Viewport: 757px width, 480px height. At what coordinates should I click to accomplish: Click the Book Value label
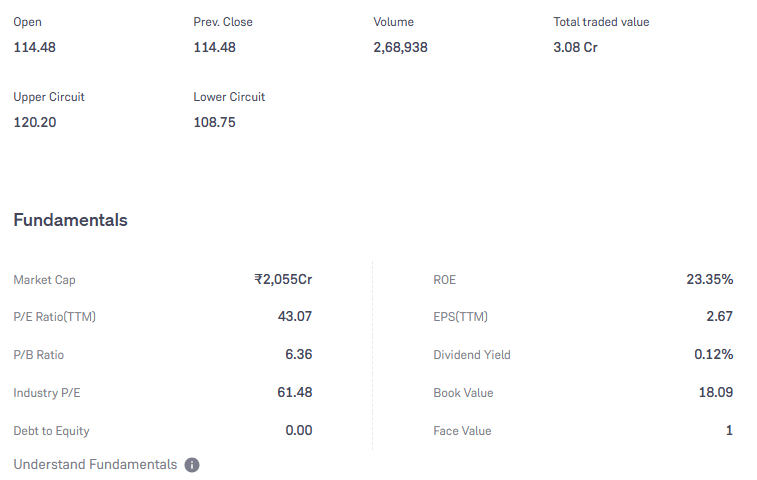tap(463, 393)
